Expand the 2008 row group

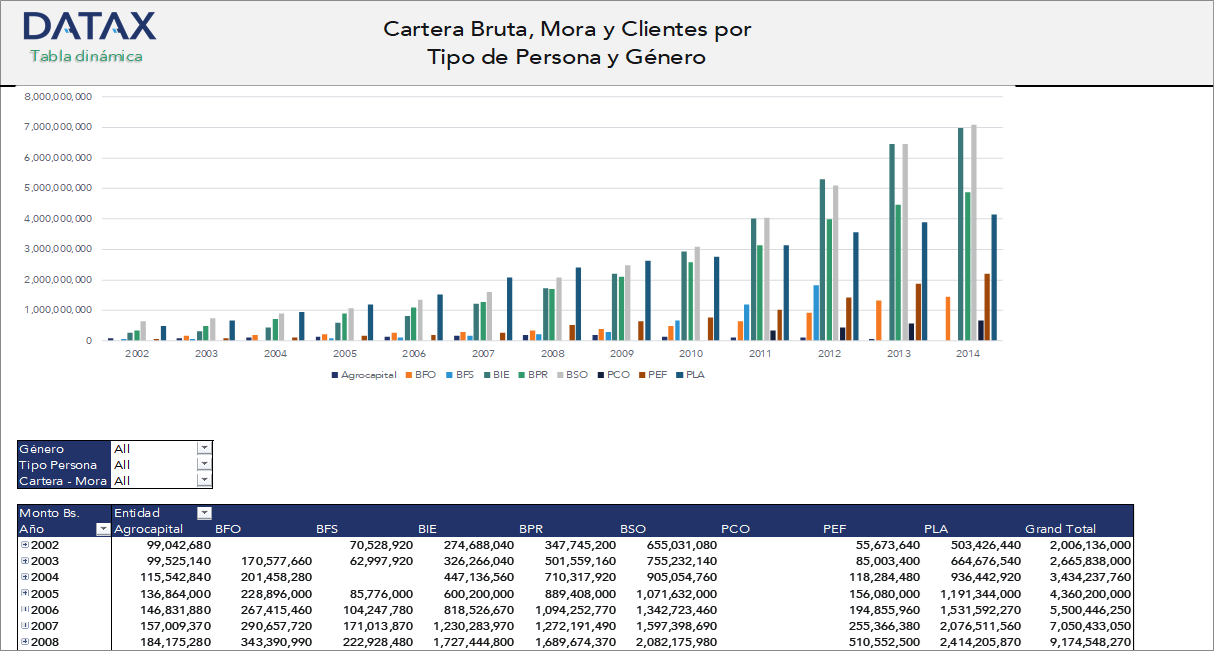(24, 642)
